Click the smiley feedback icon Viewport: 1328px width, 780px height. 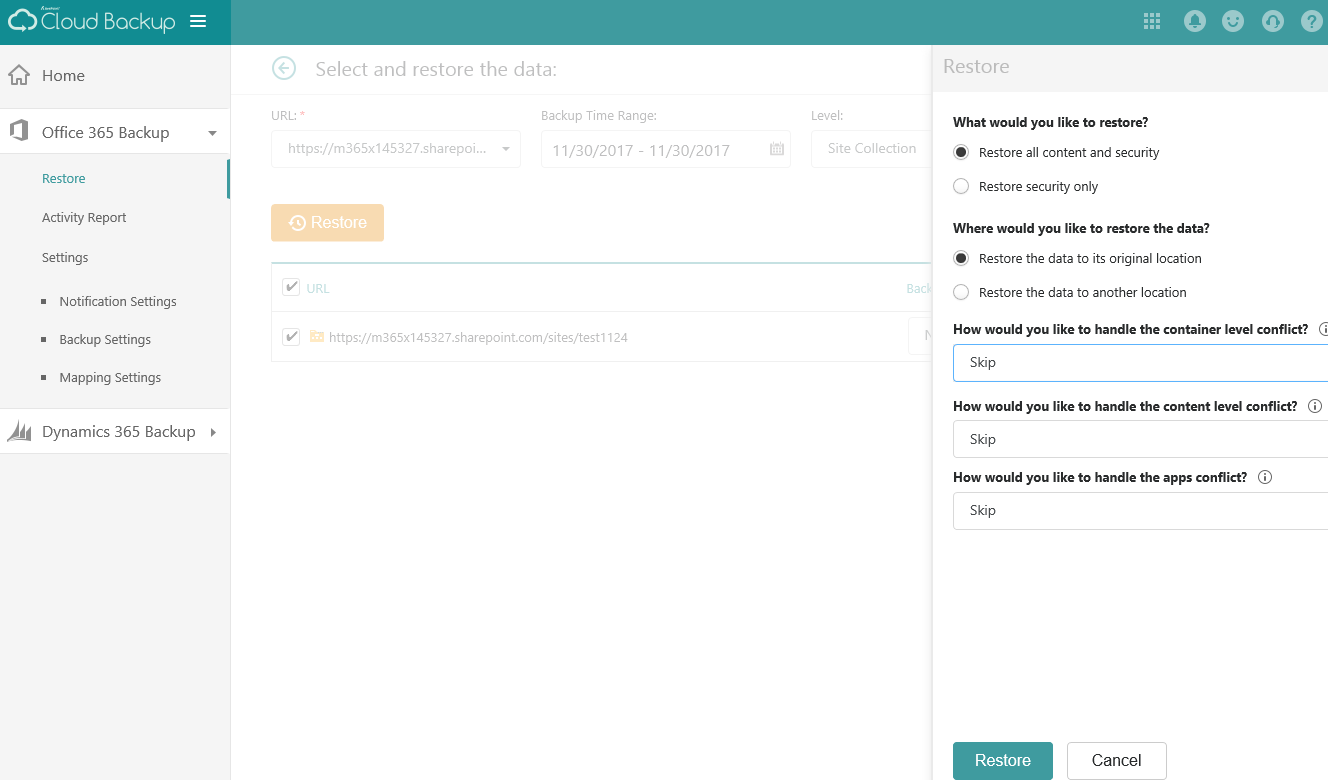coord(1233,21)
